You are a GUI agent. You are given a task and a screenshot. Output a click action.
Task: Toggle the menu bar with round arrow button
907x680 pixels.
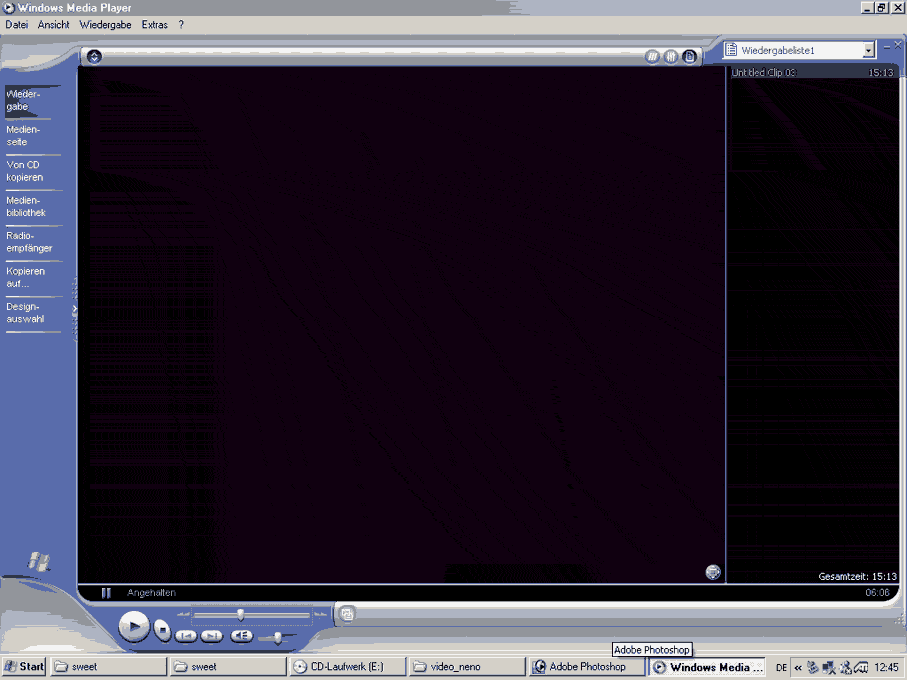click(x=94, y=56)
